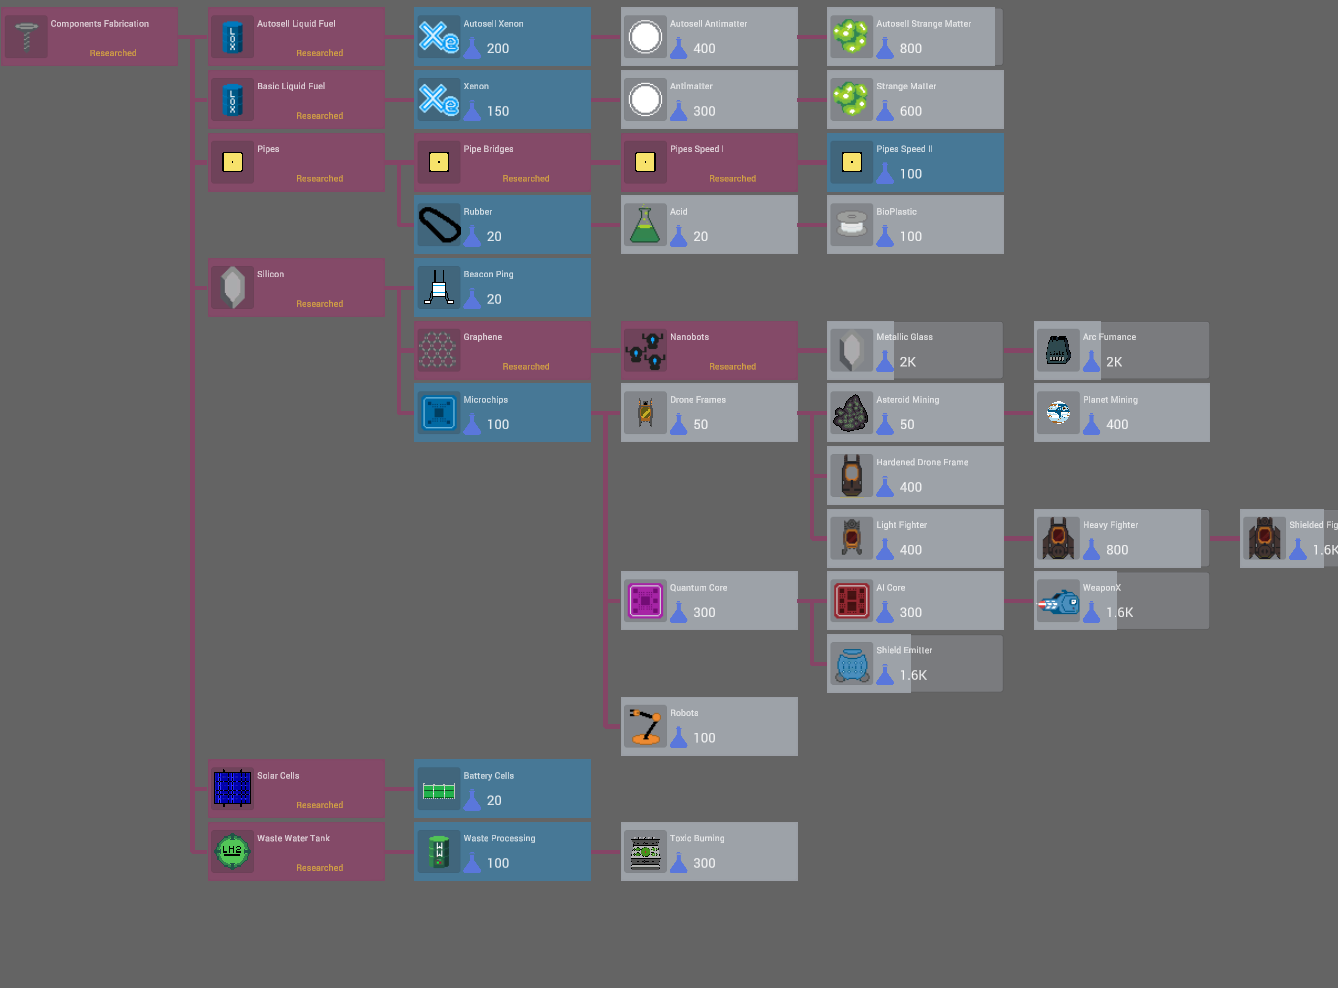This screenshot has height=988, width=1338.
Task: Click the Heavy Fighter ship icon
Action: click(1058, 538)
